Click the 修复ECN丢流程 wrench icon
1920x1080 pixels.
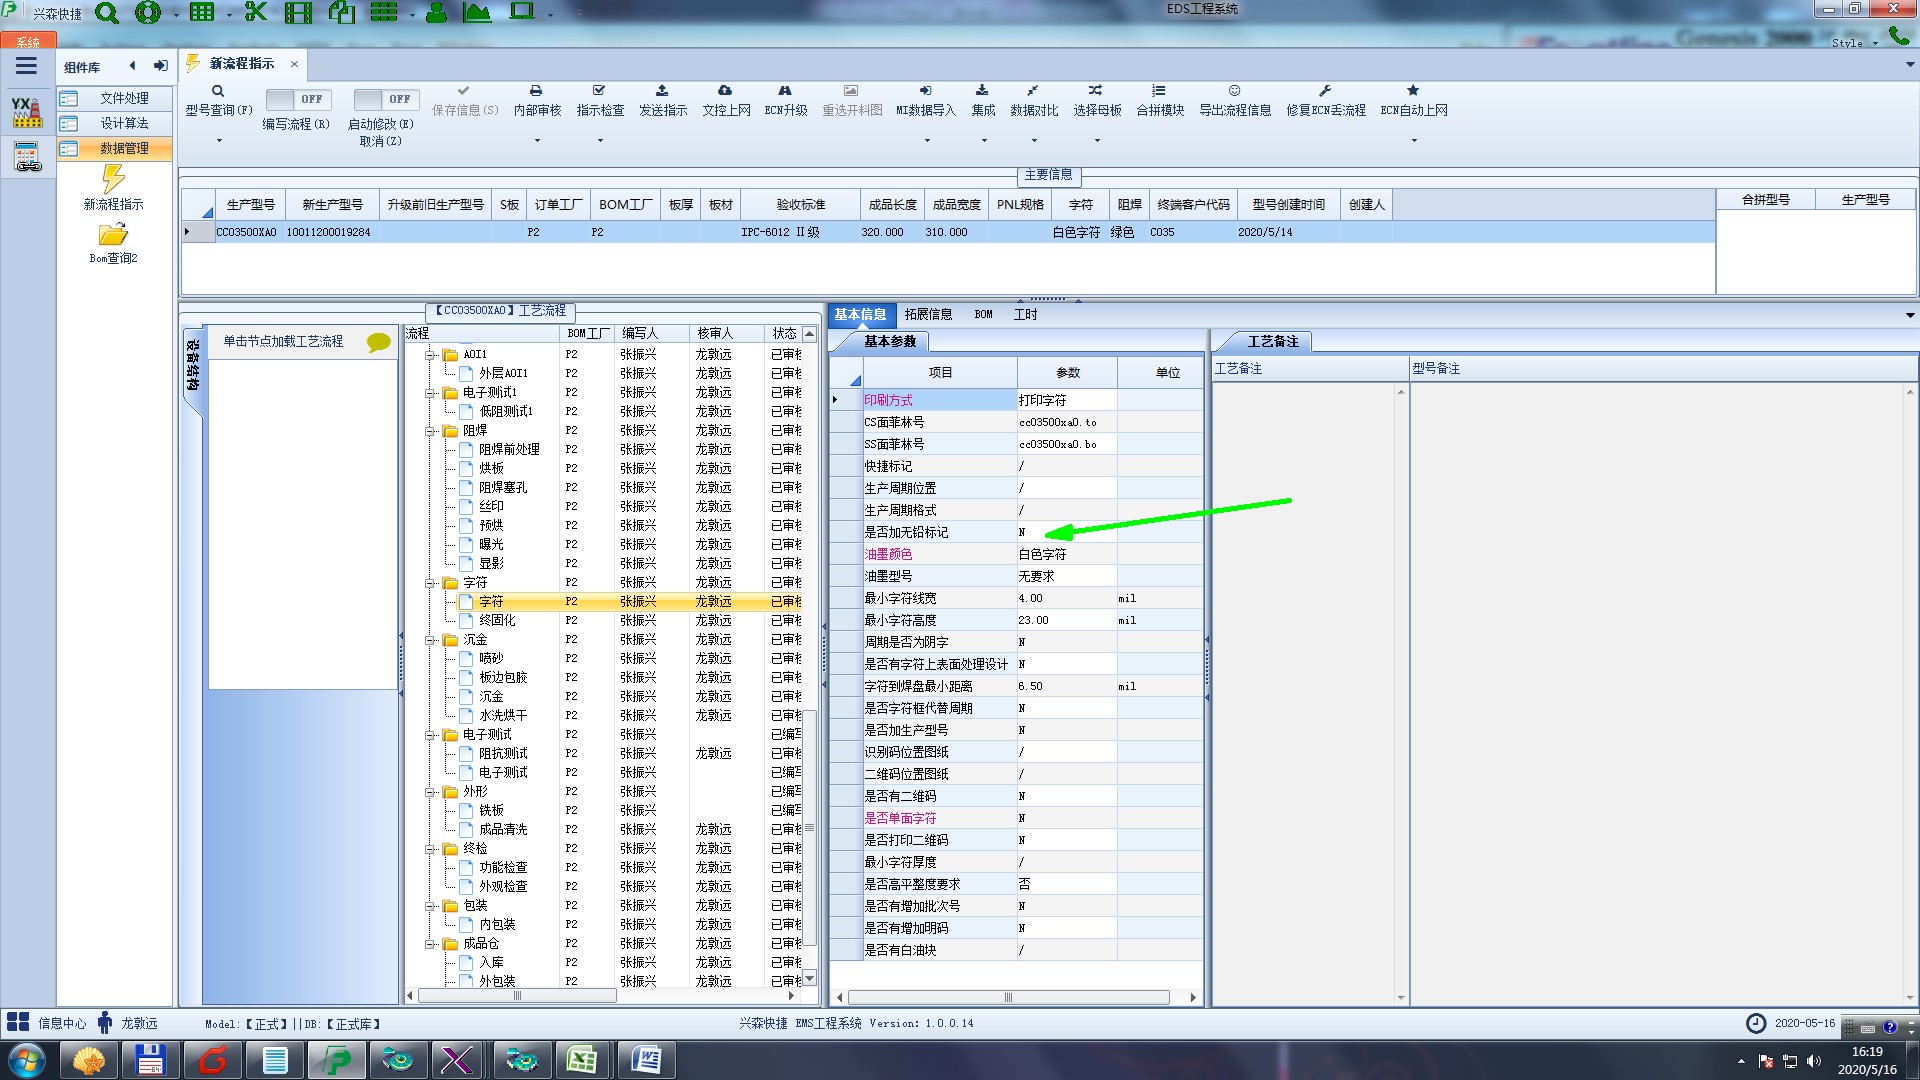pyautogui.click(x=1325, y=91)
